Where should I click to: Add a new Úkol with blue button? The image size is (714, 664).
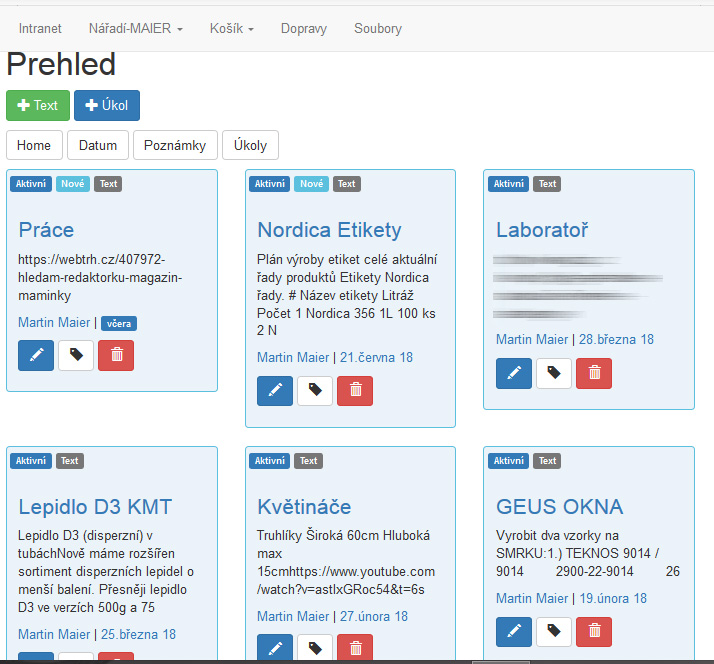click(x=107, y=105)
